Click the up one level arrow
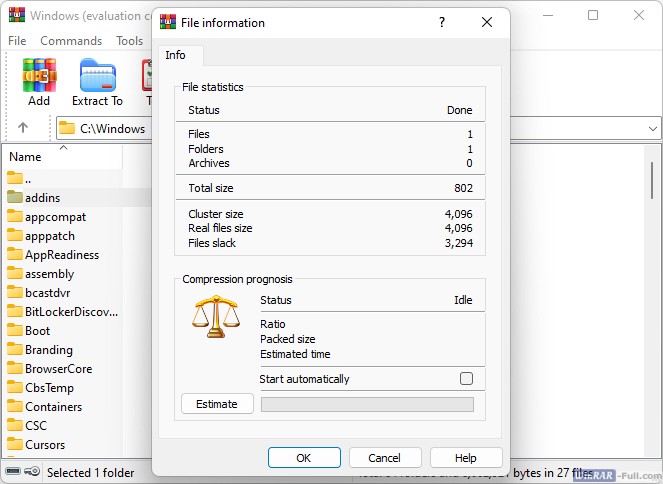This screenshot has height=484, width=663. pos(23,128)
